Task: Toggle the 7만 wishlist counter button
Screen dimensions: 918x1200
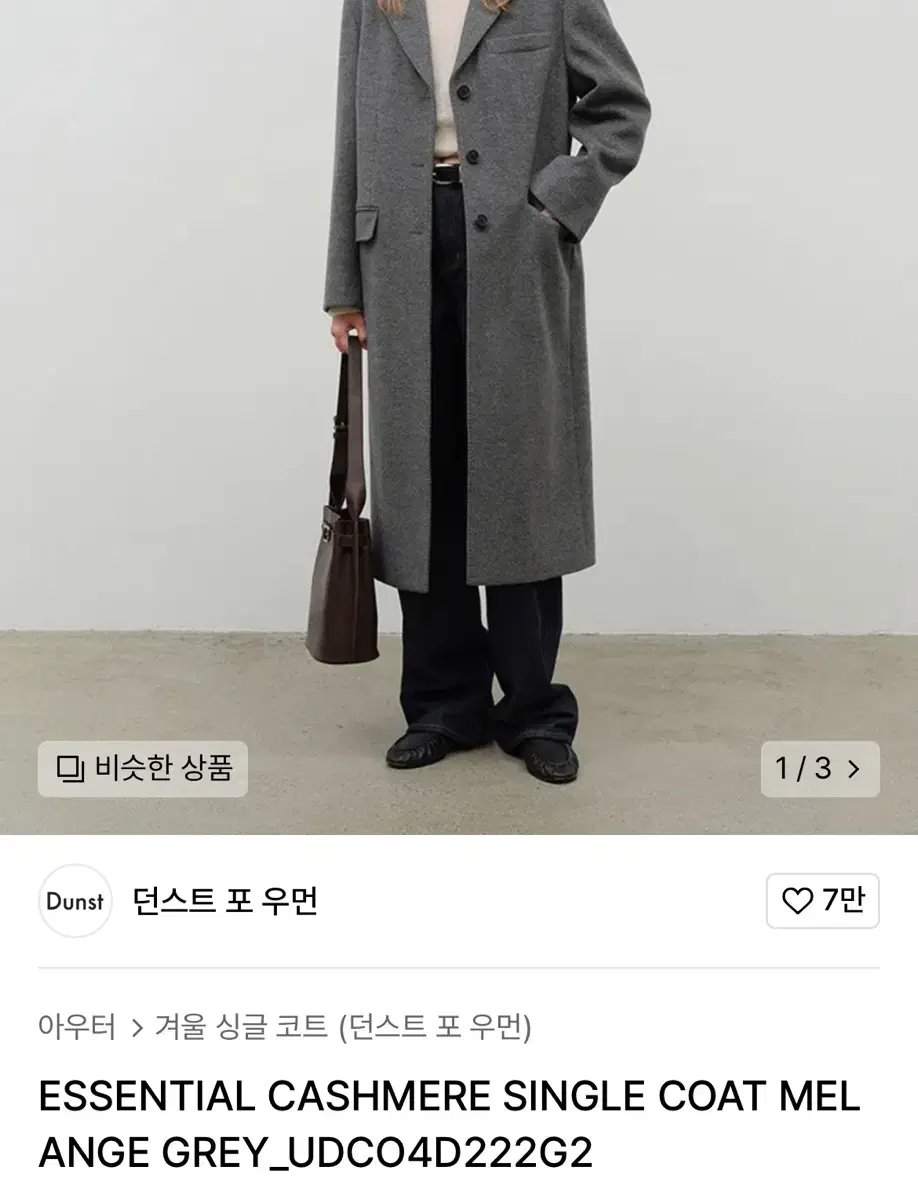Action: [x=822, y=901]
